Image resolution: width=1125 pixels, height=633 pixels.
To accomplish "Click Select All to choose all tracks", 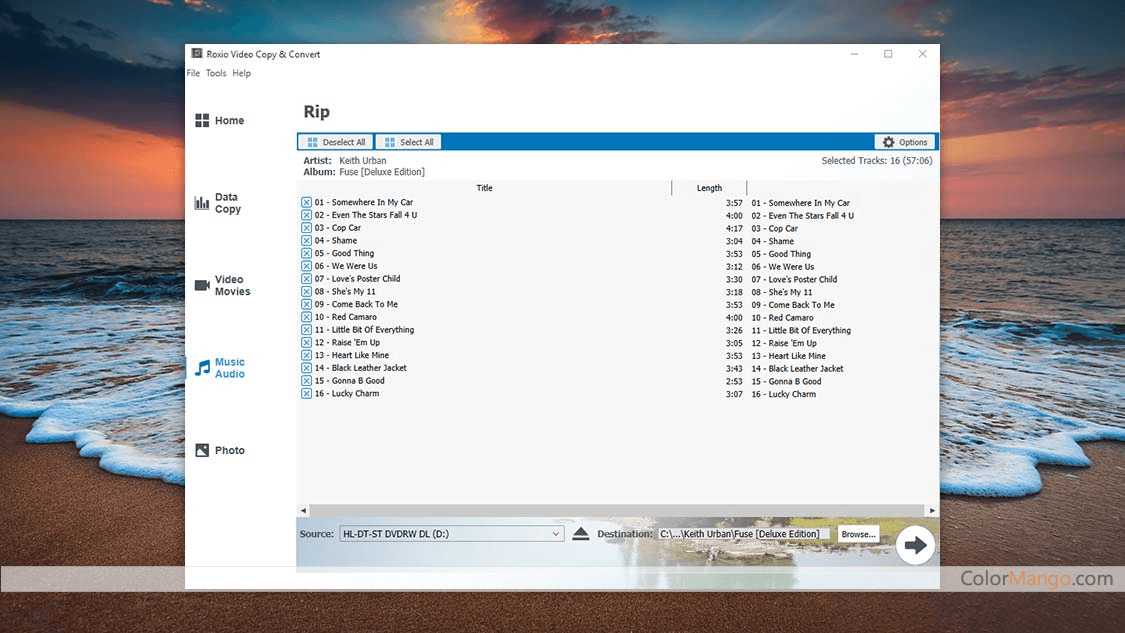I will 408,141.
